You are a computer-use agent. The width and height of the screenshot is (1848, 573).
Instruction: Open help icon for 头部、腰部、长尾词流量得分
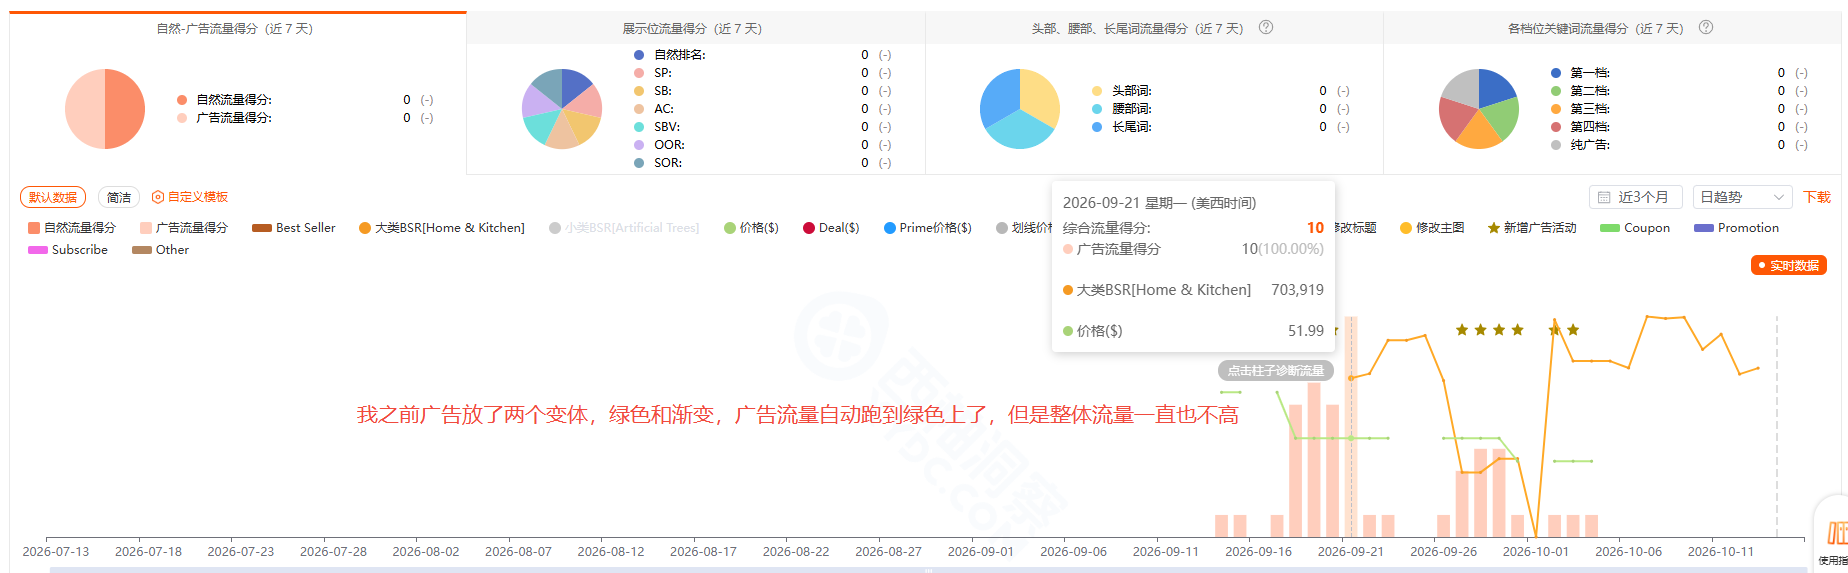[1266, 28]
